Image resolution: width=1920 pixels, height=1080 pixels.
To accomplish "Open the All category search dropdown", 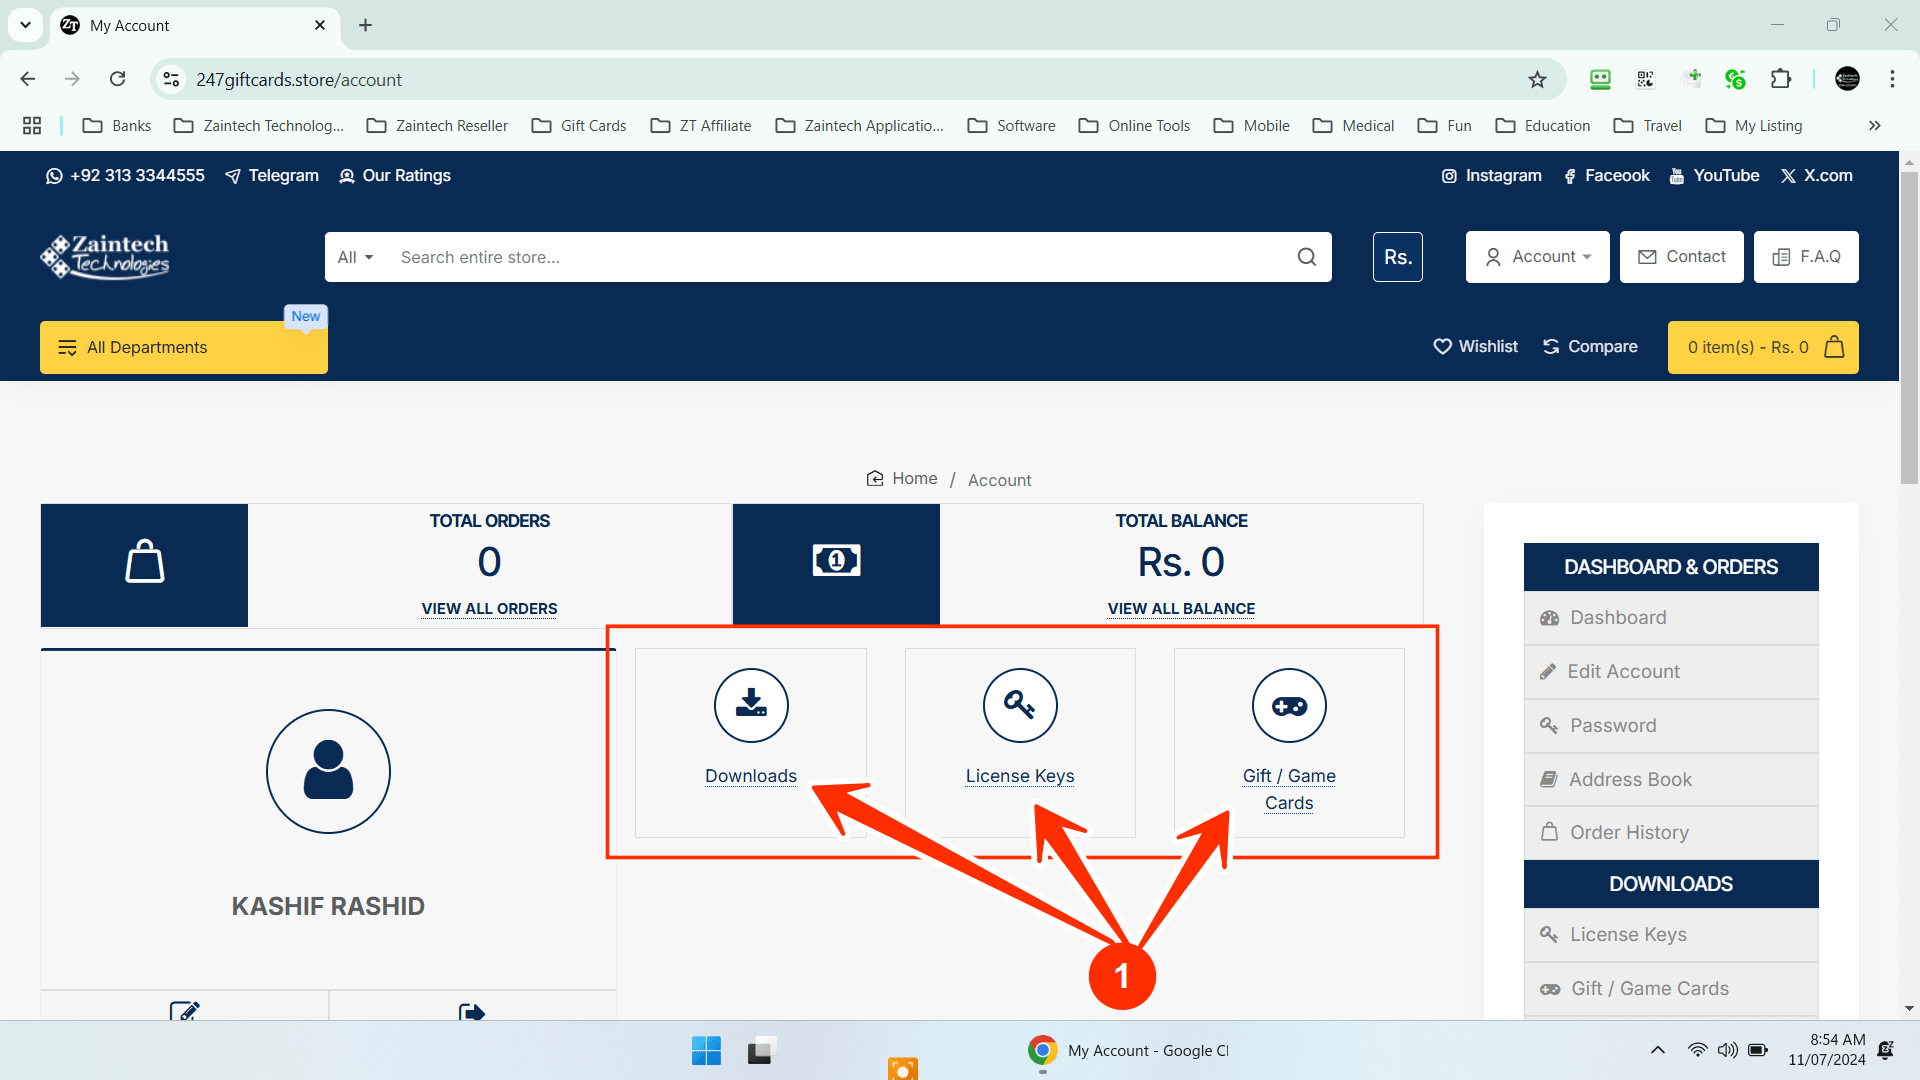I will click(355, 257).
